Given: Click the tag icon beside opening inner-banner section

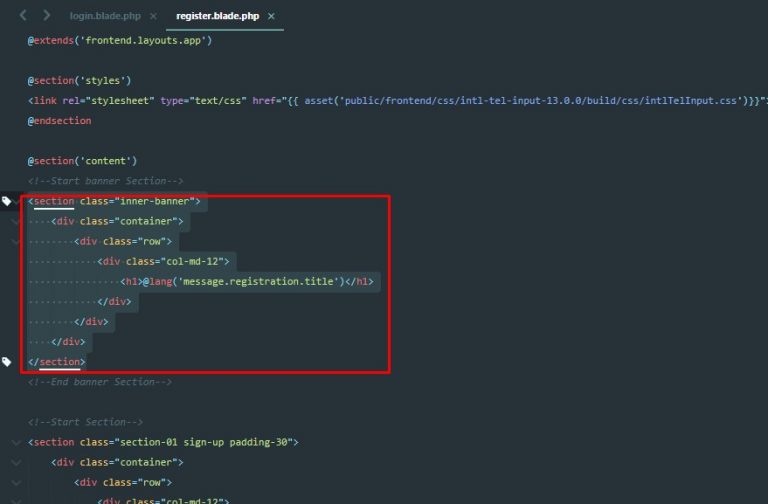Looking at the screenshot, I should tap(6, 201).
